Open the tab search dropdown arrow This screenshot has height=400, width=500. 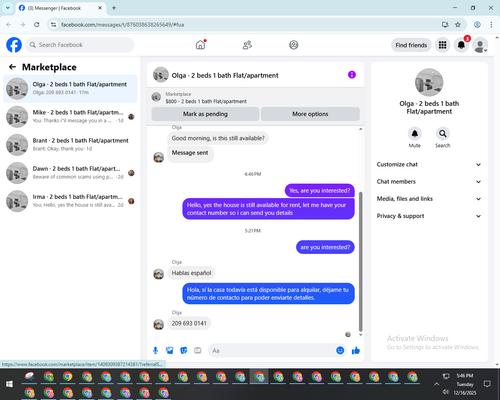(8, 8)
